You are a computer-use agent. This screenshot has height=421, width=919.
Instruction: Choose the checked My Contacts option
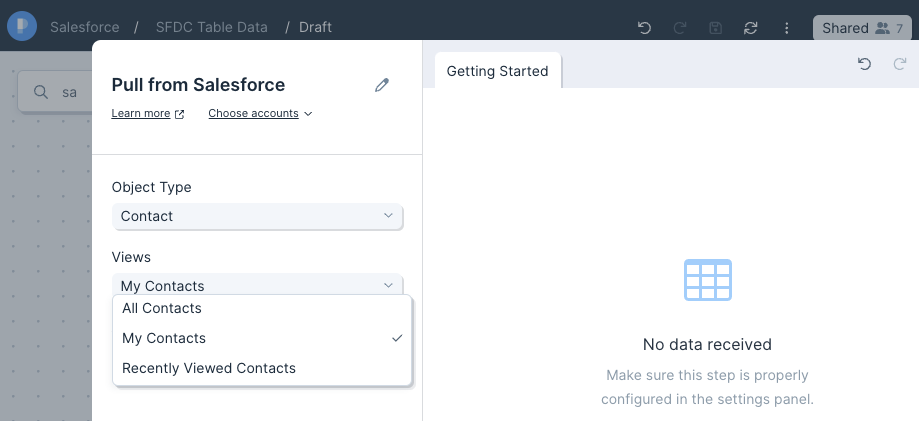(x=263, y=338)
